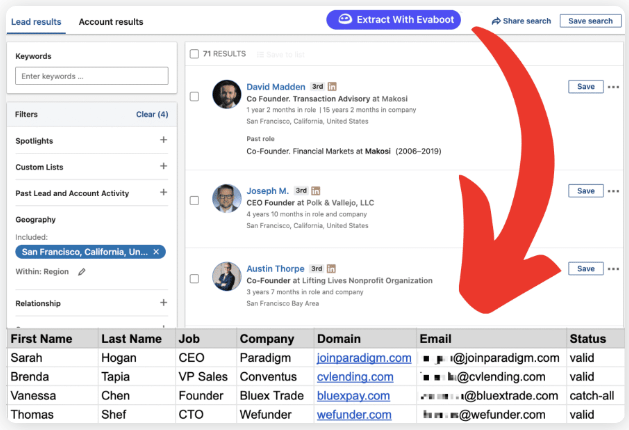
Task: Expand the Spotlights filter
Action: tap(163, 140)
